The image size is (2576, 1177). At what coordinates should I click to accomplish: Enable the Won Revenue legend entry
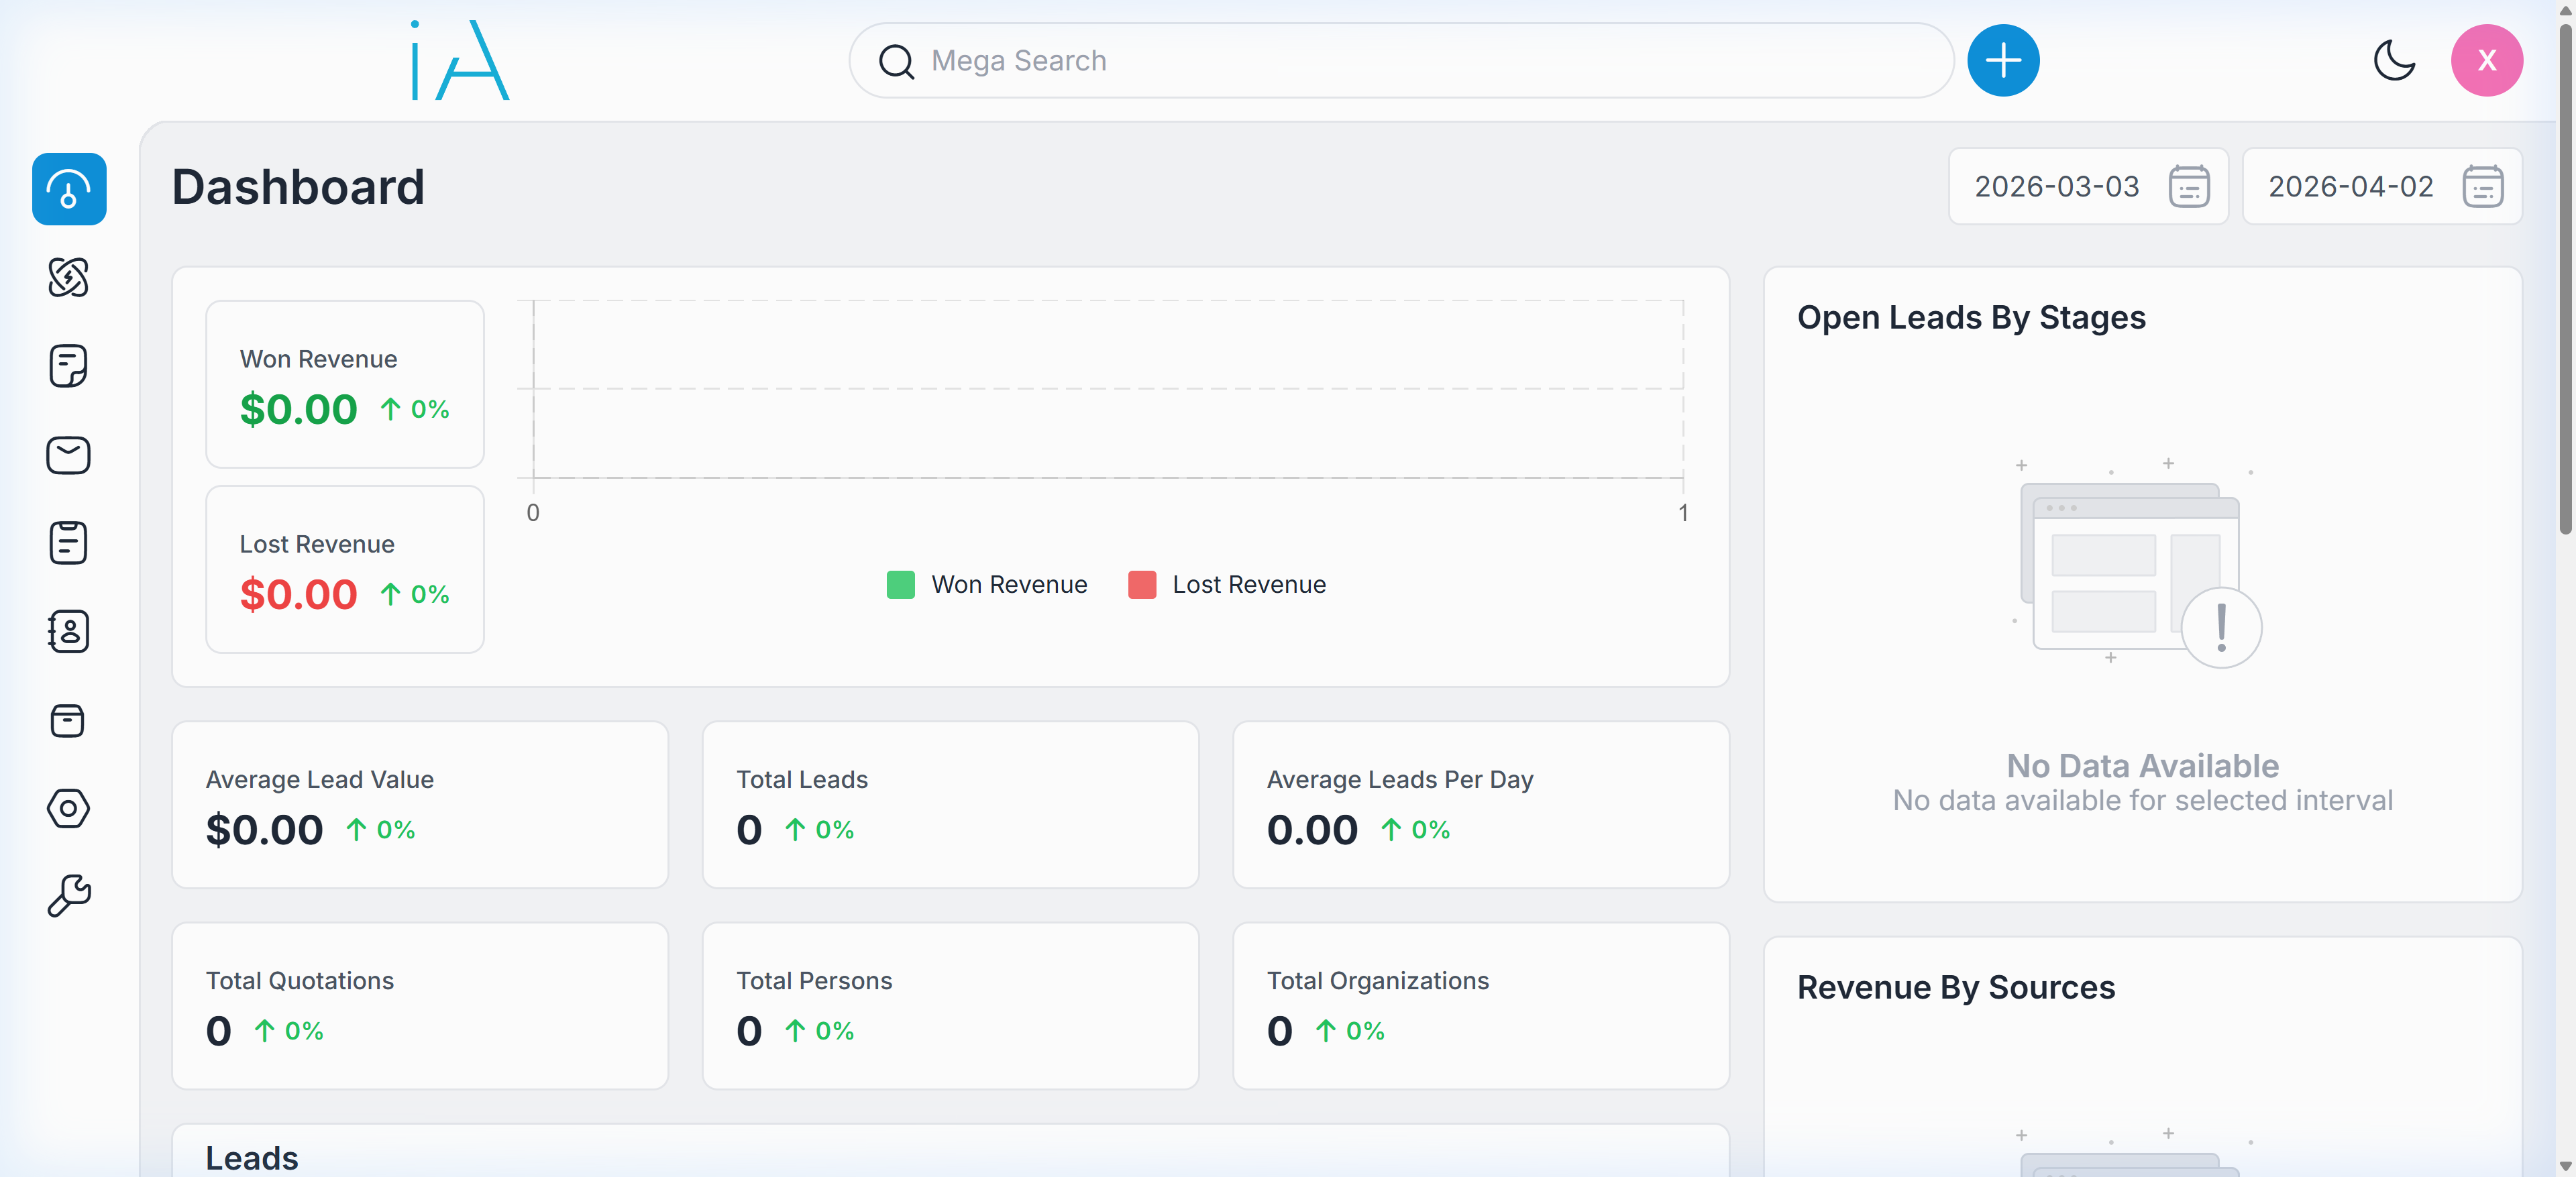coord(985,585)
